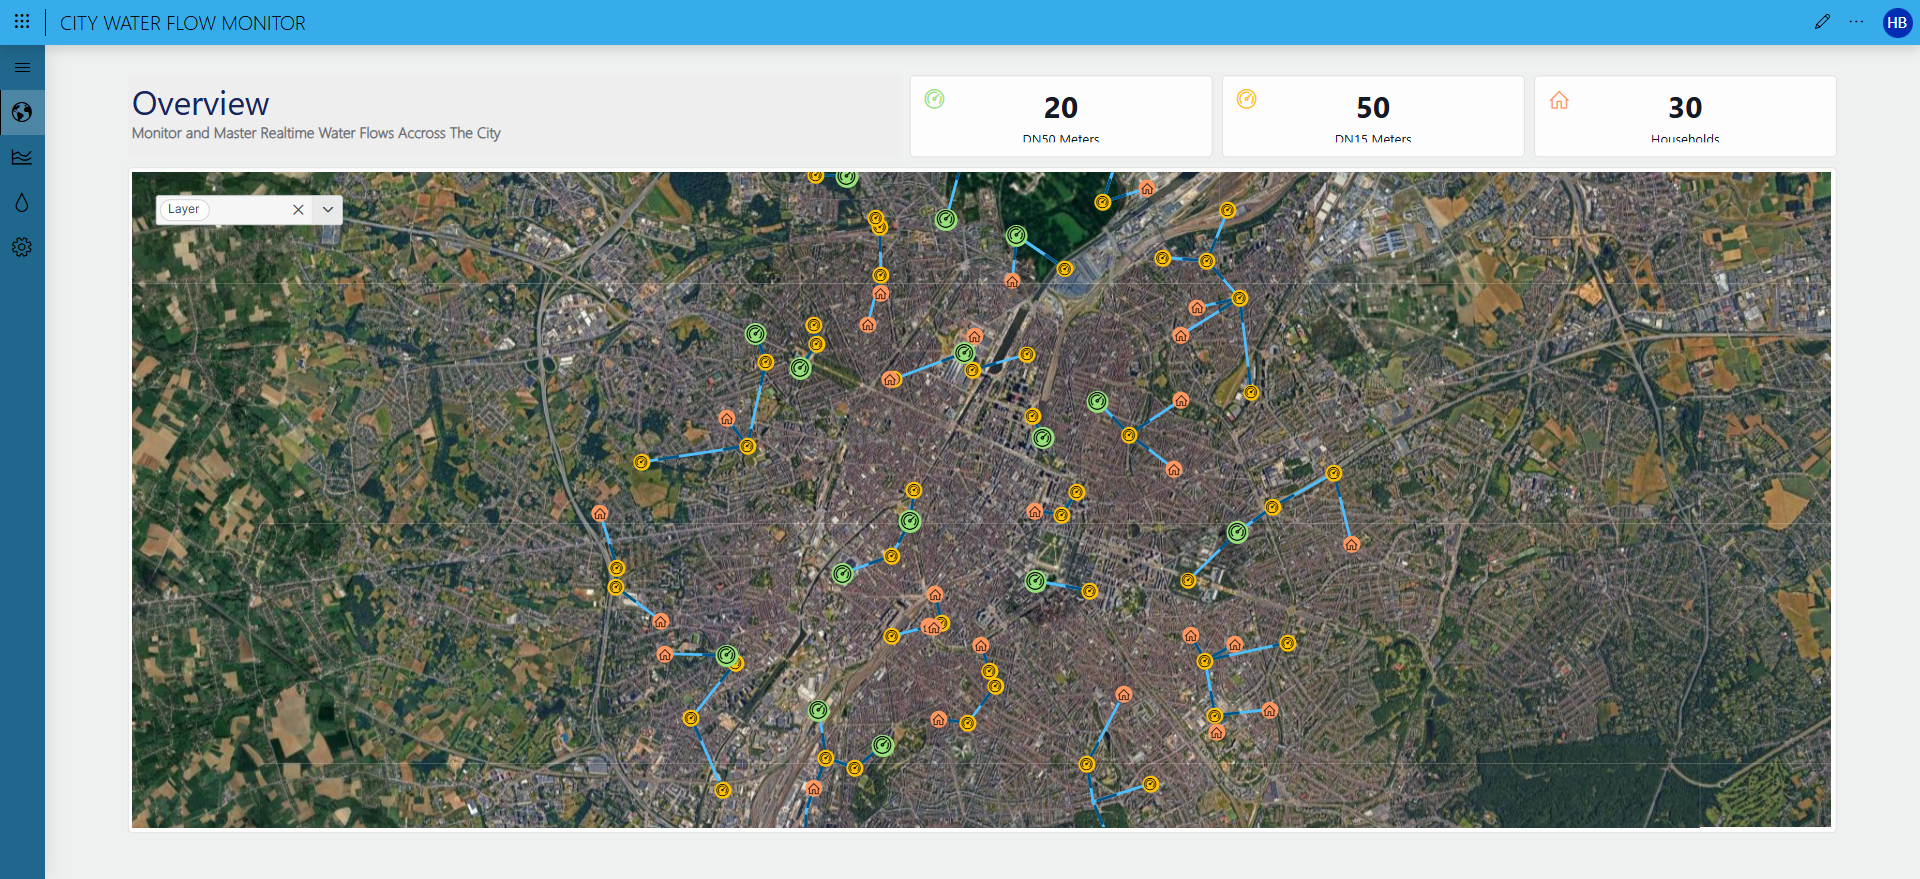Viewport: 1920px width, 879px height.
Task: Click green gauge icon on DN50 card
Action: coord(934,99)
